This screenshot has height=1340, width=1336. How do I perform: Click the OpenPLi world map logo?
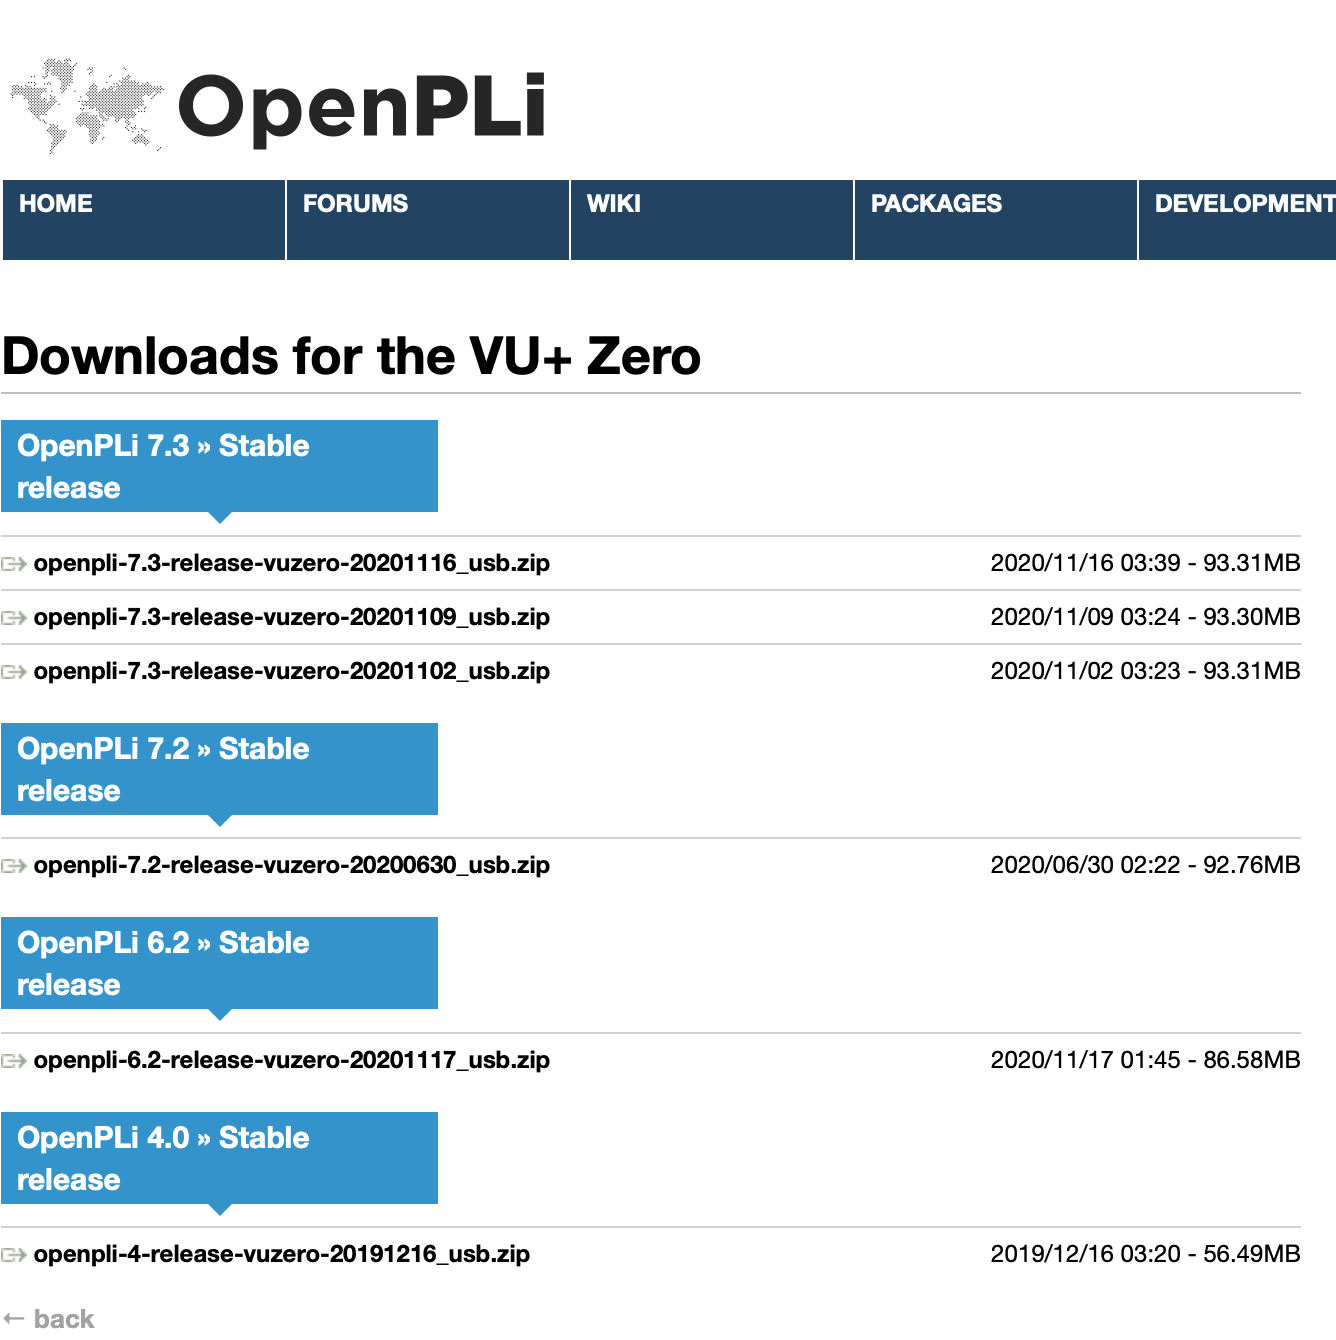pyautogui.click(x=87, y=105)
